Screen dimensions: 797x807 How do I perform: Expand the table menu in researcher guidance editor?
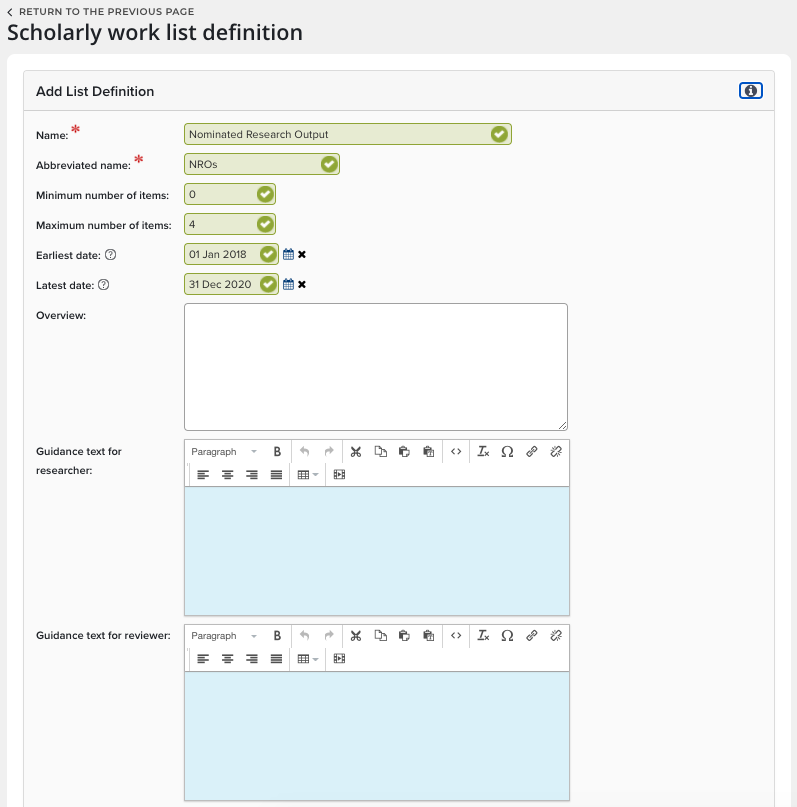[308, 475]
